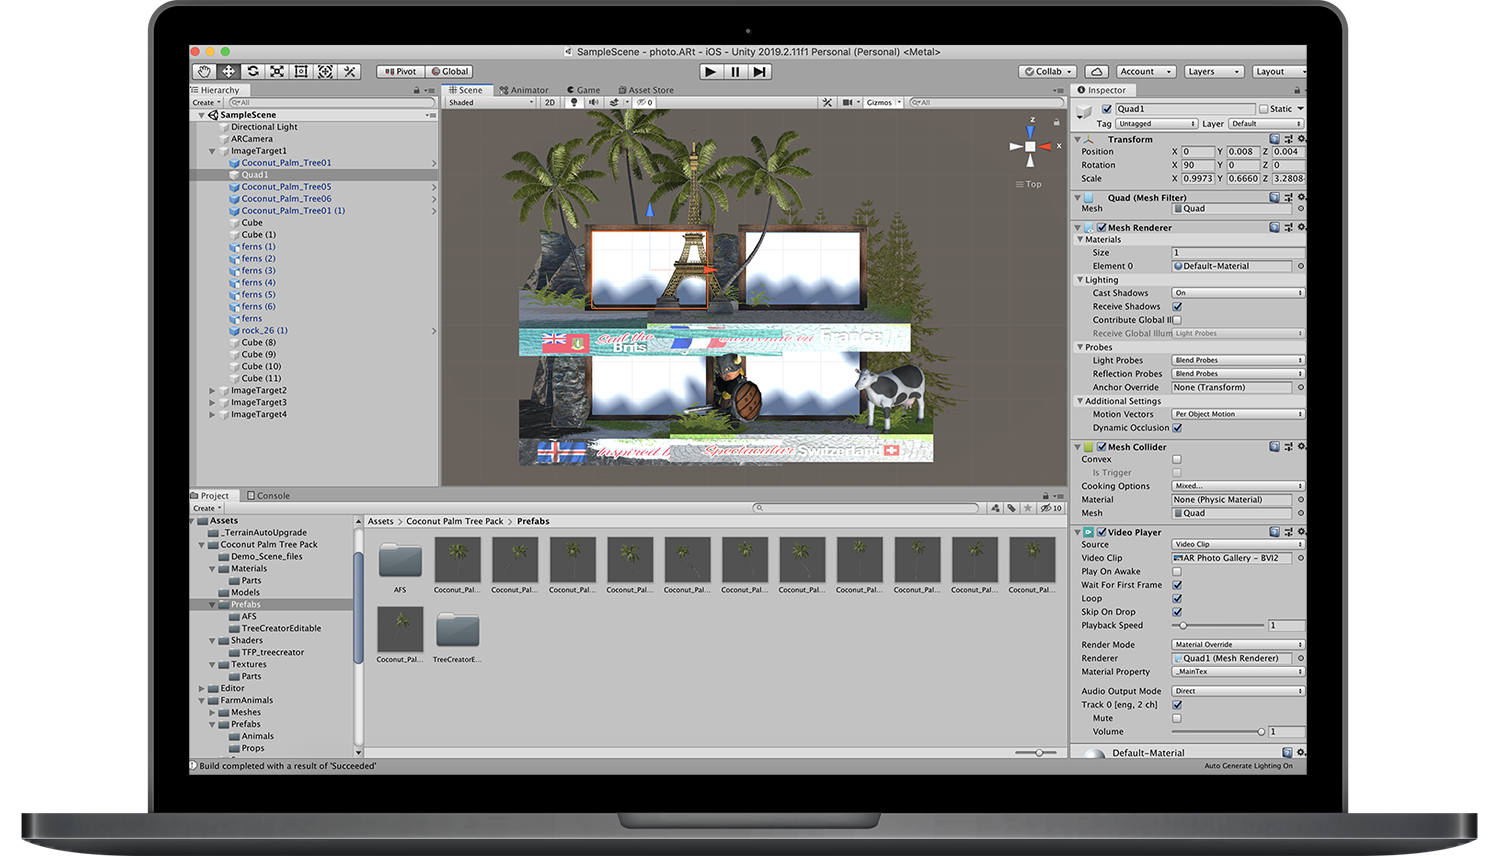Open Transform component help icon

point(1274,139)
